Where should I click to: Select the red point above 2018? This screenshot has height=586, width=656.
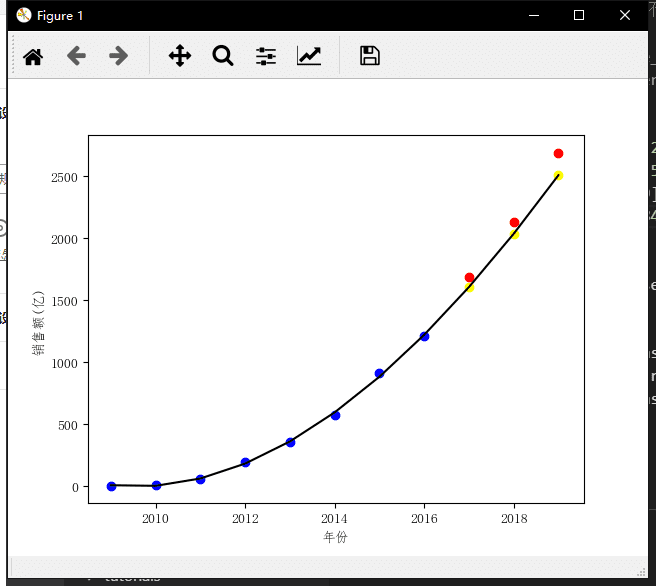(x=514, y=222)
